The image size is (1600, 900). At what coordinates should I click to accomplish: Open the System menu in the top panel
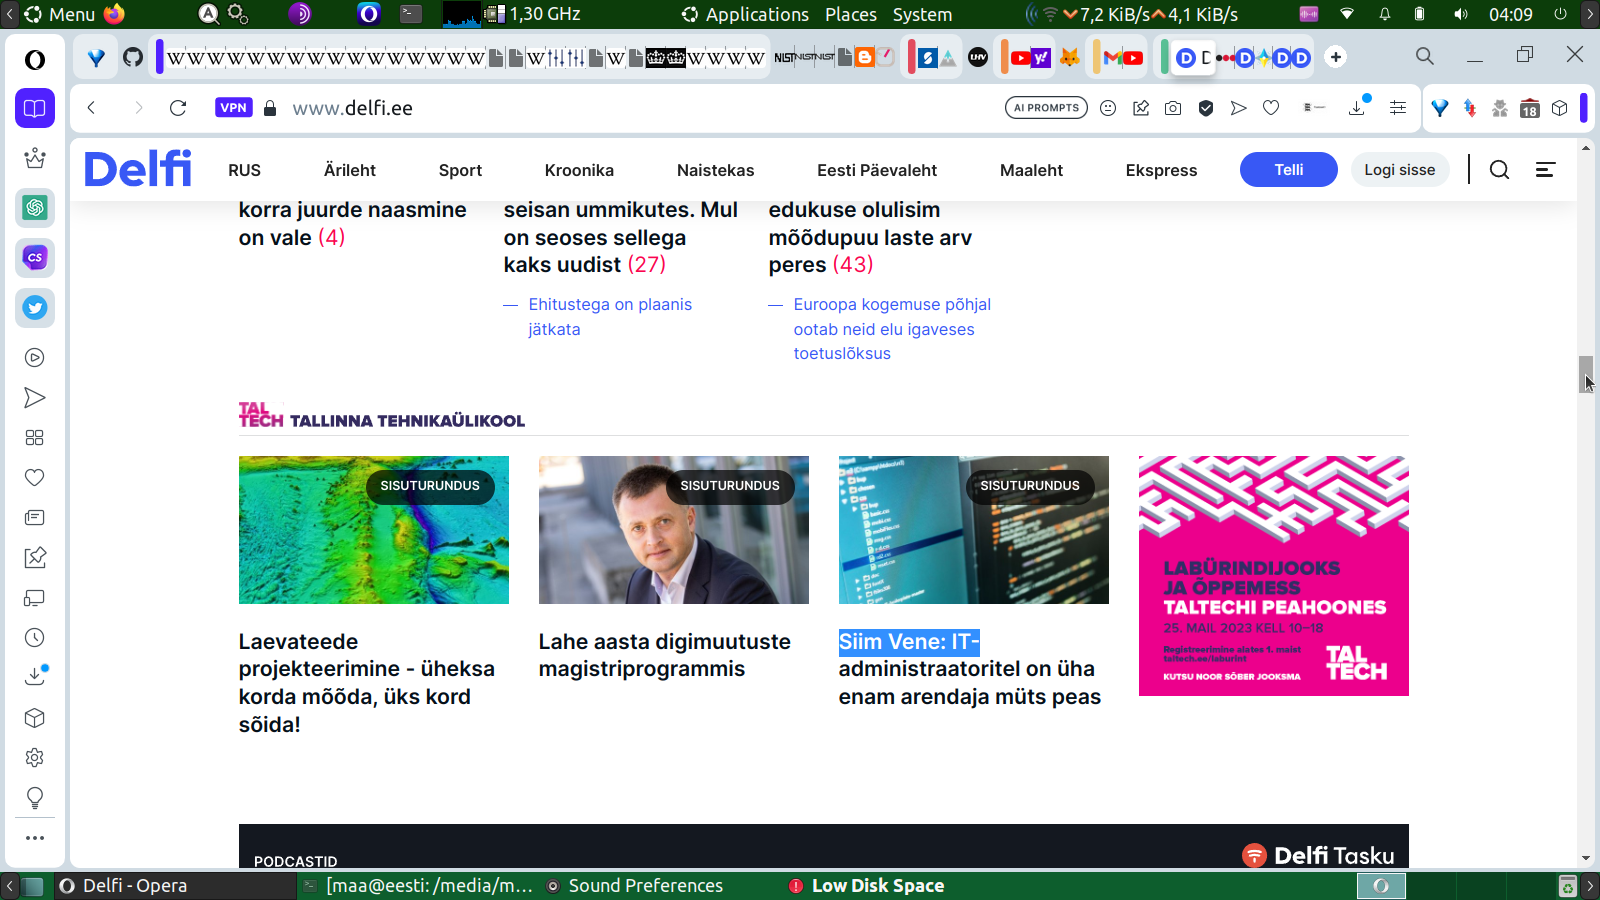click(922, 14)
